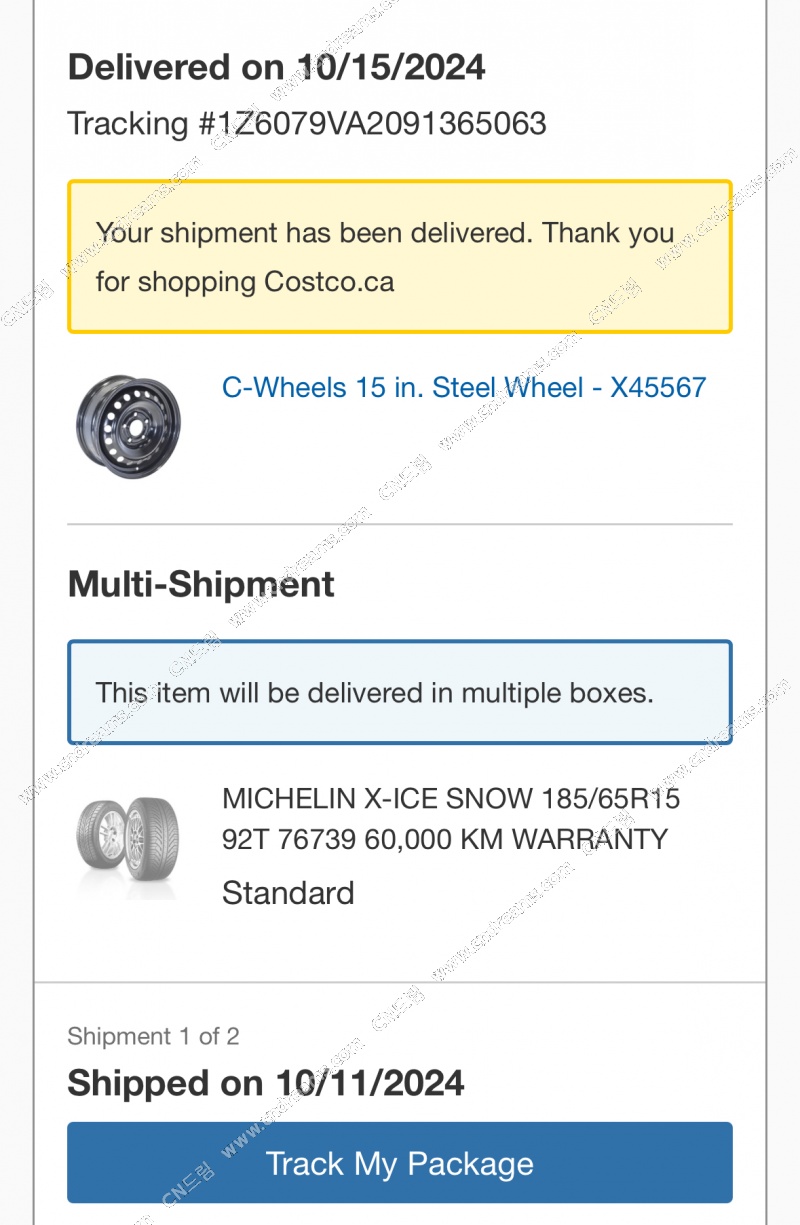Open the steel wheel product thumbnail
Image resolution: width=800 pixels, height=1225 pixels.
[x=128, y=428]
